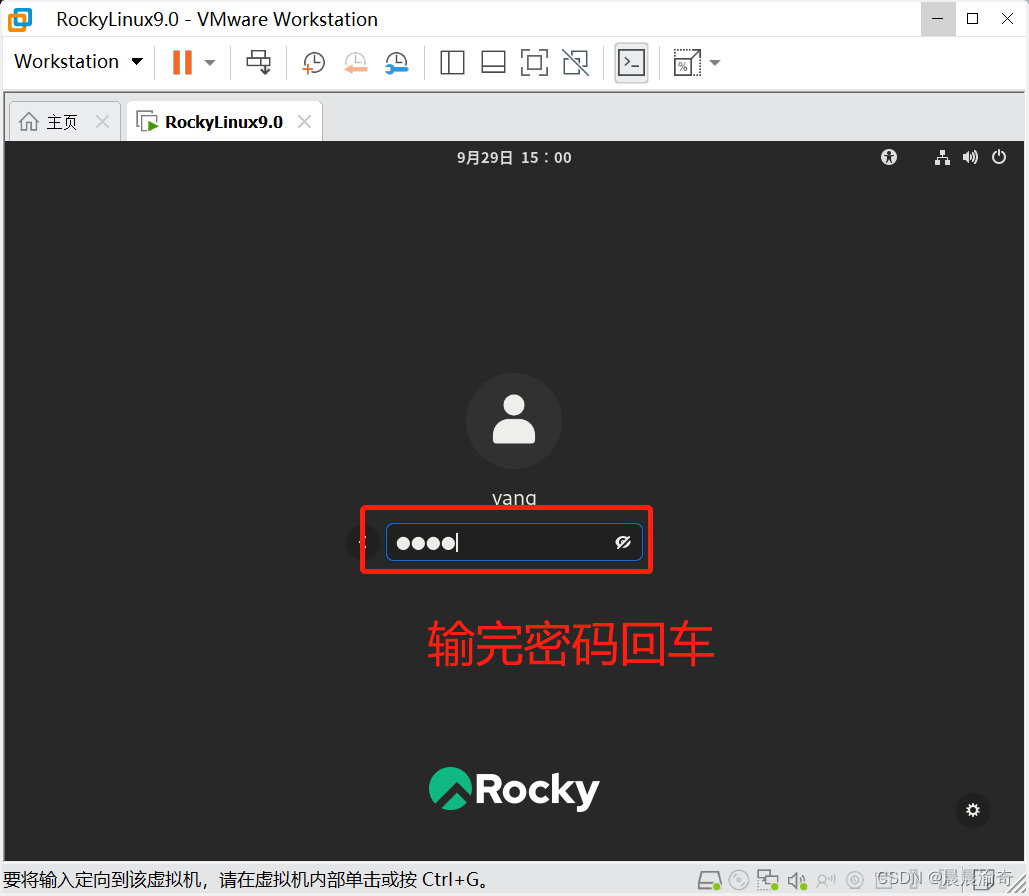Toggle the thumbnail bar view
The image size is (1029, 896).
[x=493, y=63]
